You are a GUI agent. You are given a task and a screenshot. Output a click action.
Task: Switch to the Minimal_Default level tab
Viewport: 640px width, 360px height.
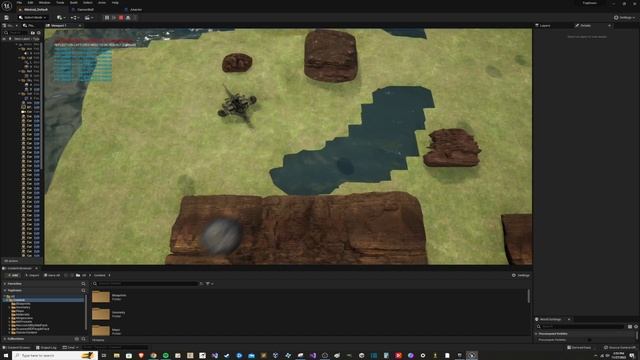(x=36, y=9)
